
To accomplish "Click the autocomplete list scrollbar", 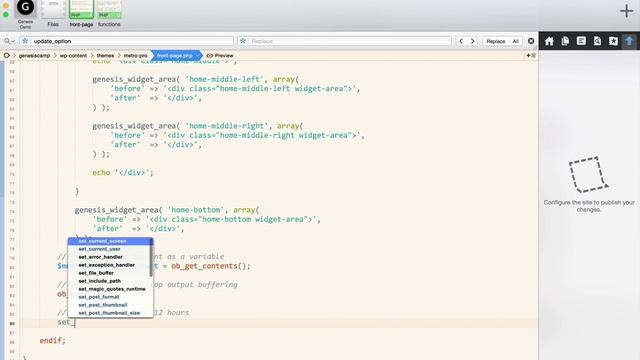I will [x=151, y=257].
